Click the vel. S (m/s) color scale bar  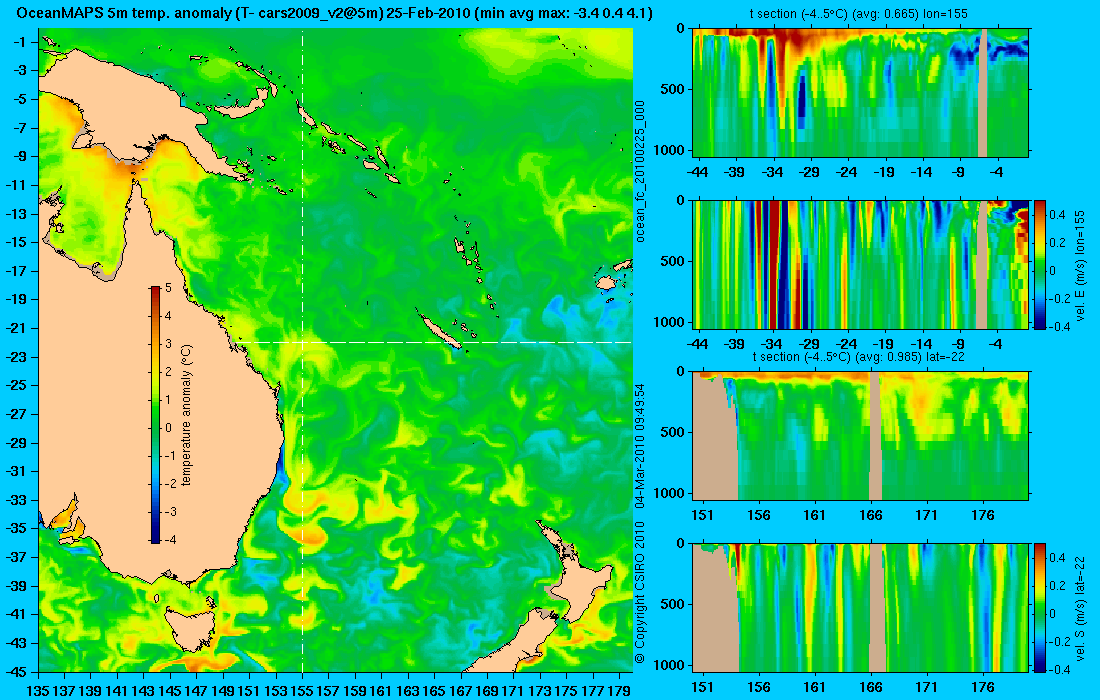[x=1040, y=607]
